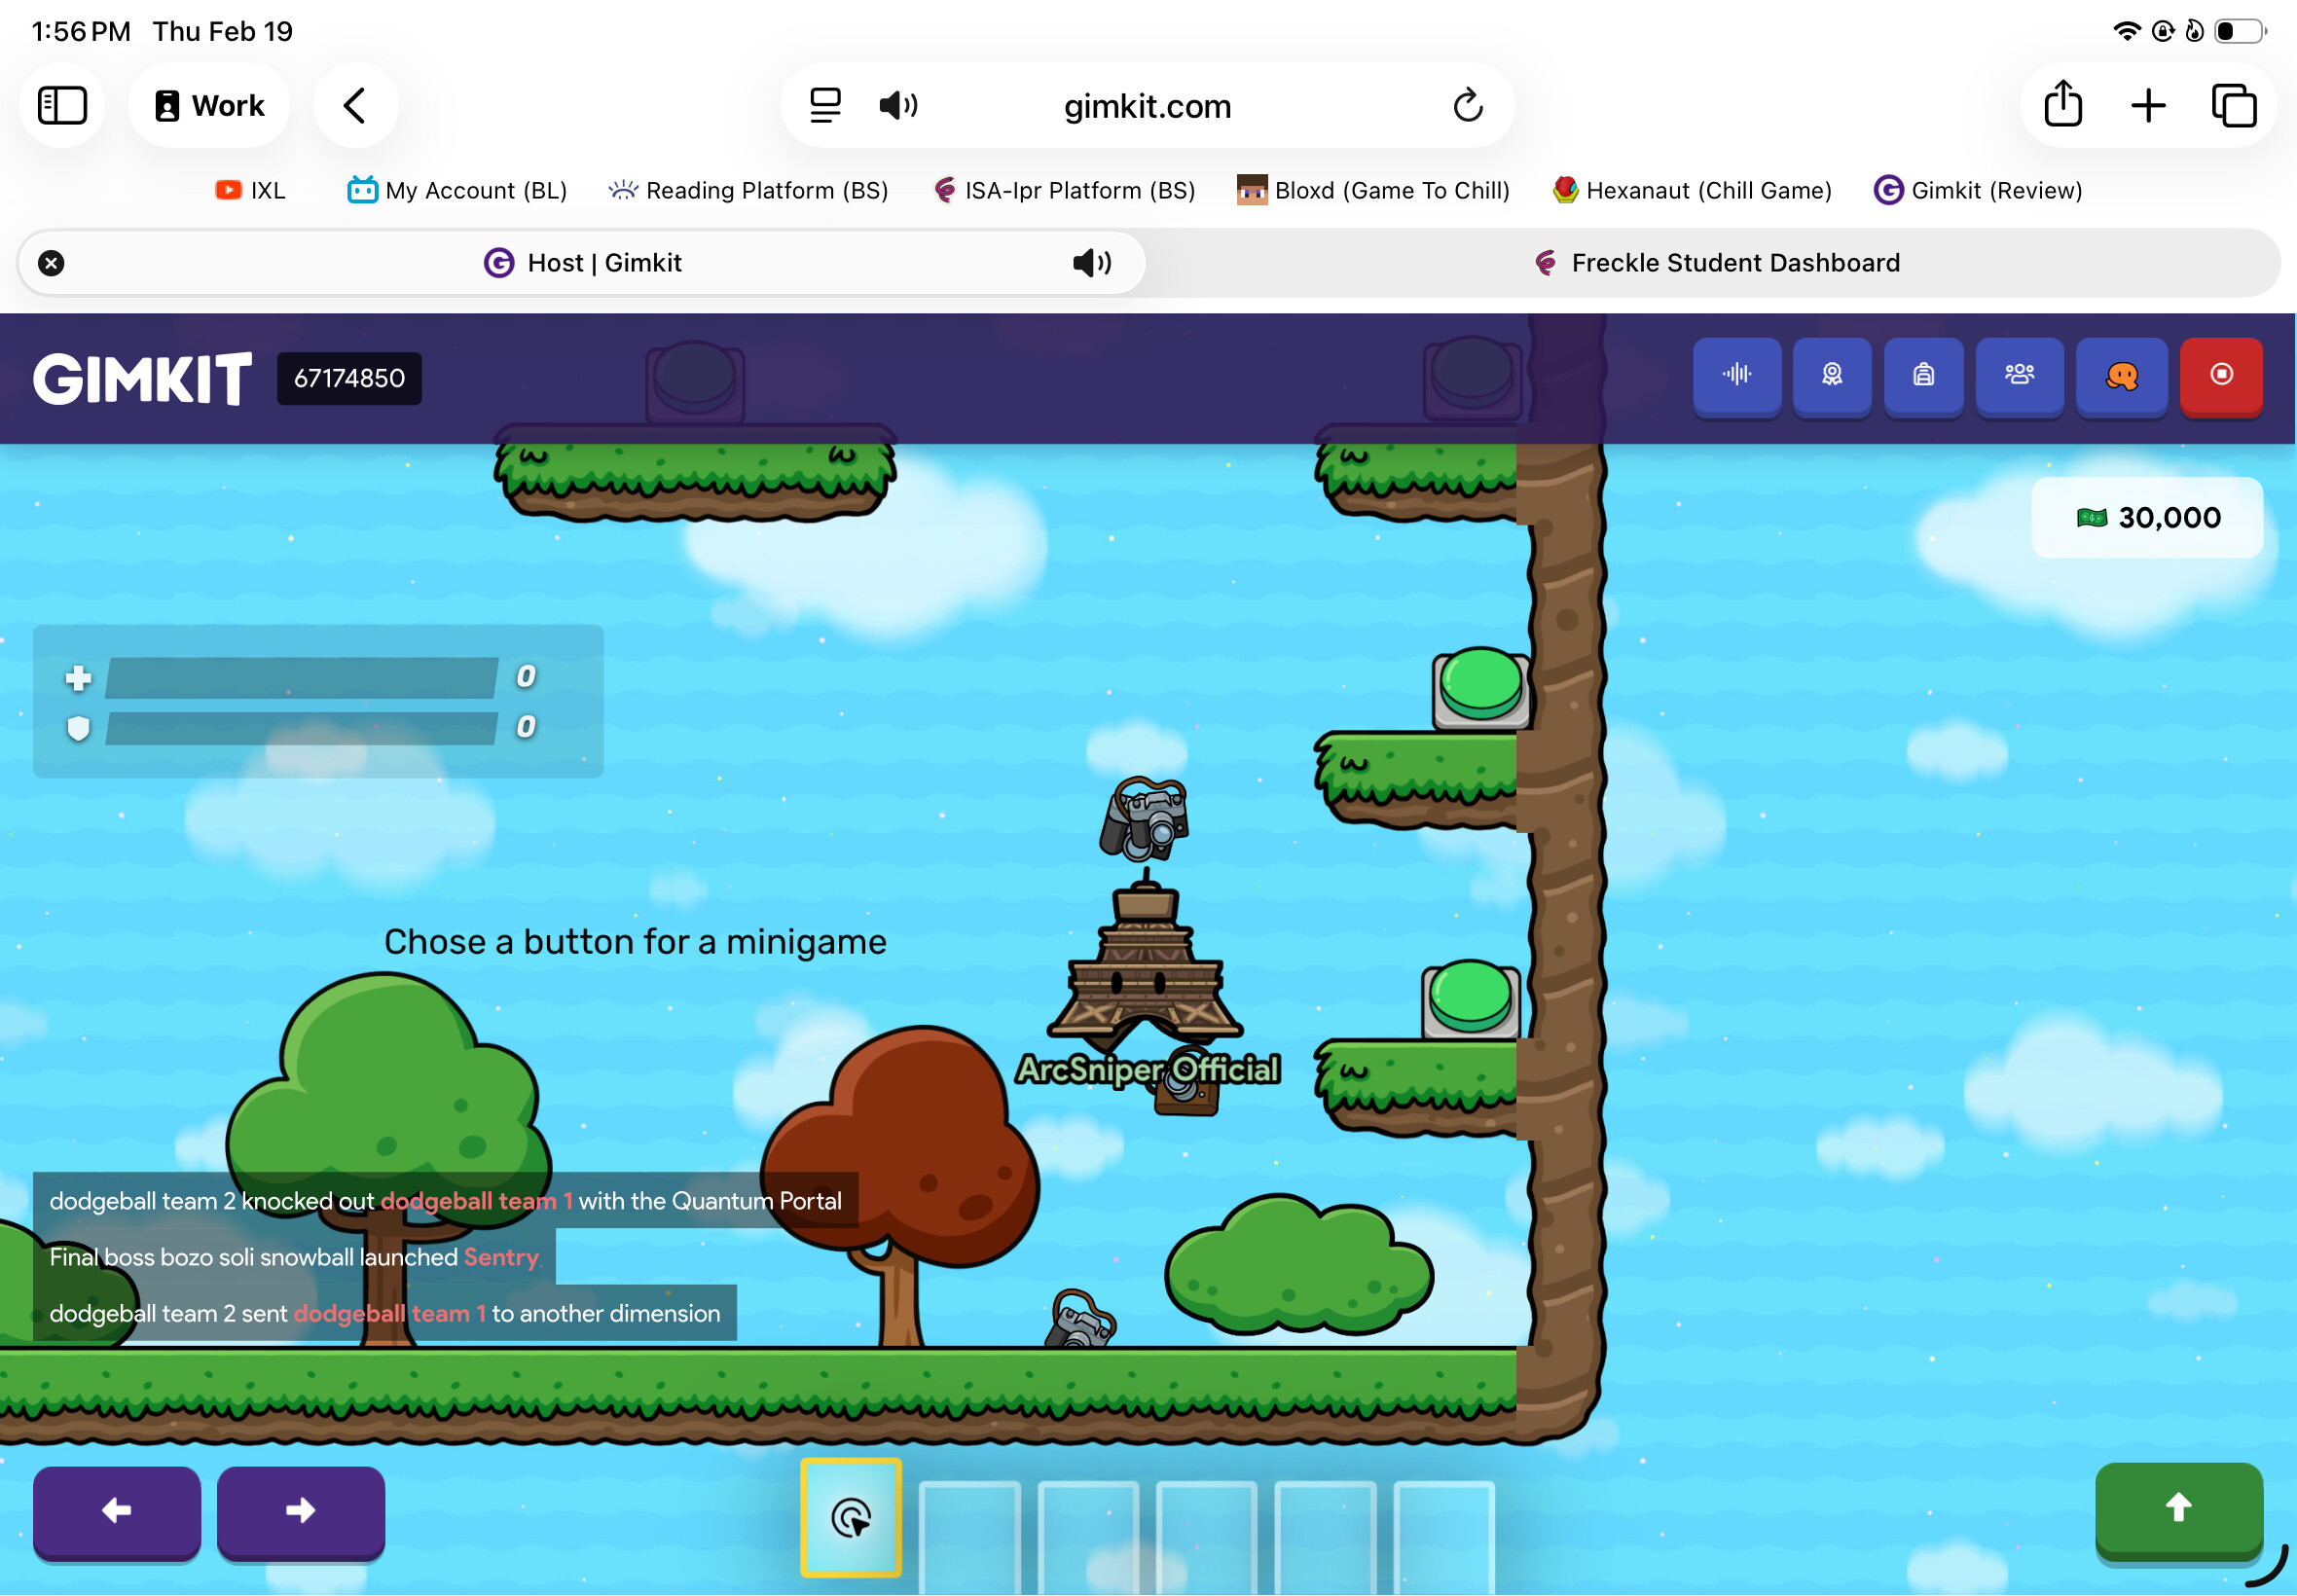2297x1596 pixels.
Task: Open the Work profile menu
Action: (209, 105)
